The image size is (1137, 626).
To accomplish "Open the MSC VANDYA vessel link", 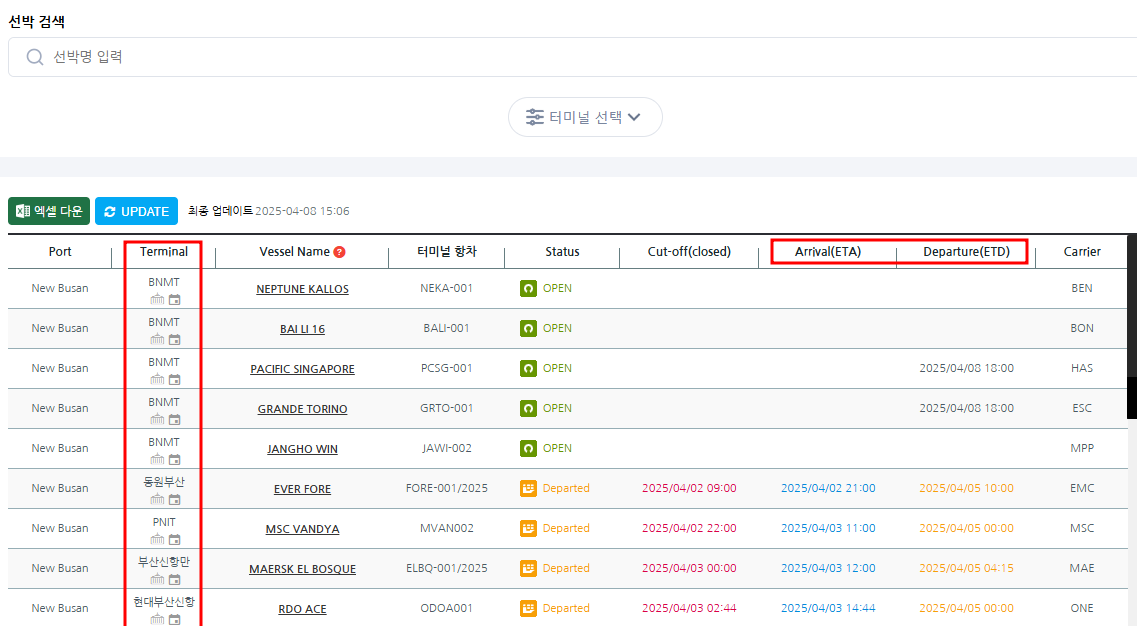I will pos(302,529).
